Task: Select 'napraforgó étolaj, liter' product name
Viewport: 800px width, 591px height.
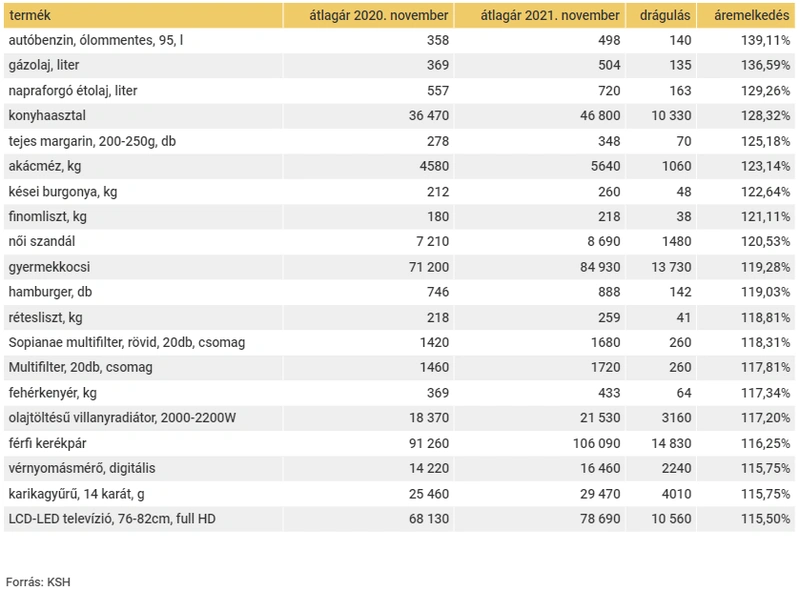Action: pos(73,90)
